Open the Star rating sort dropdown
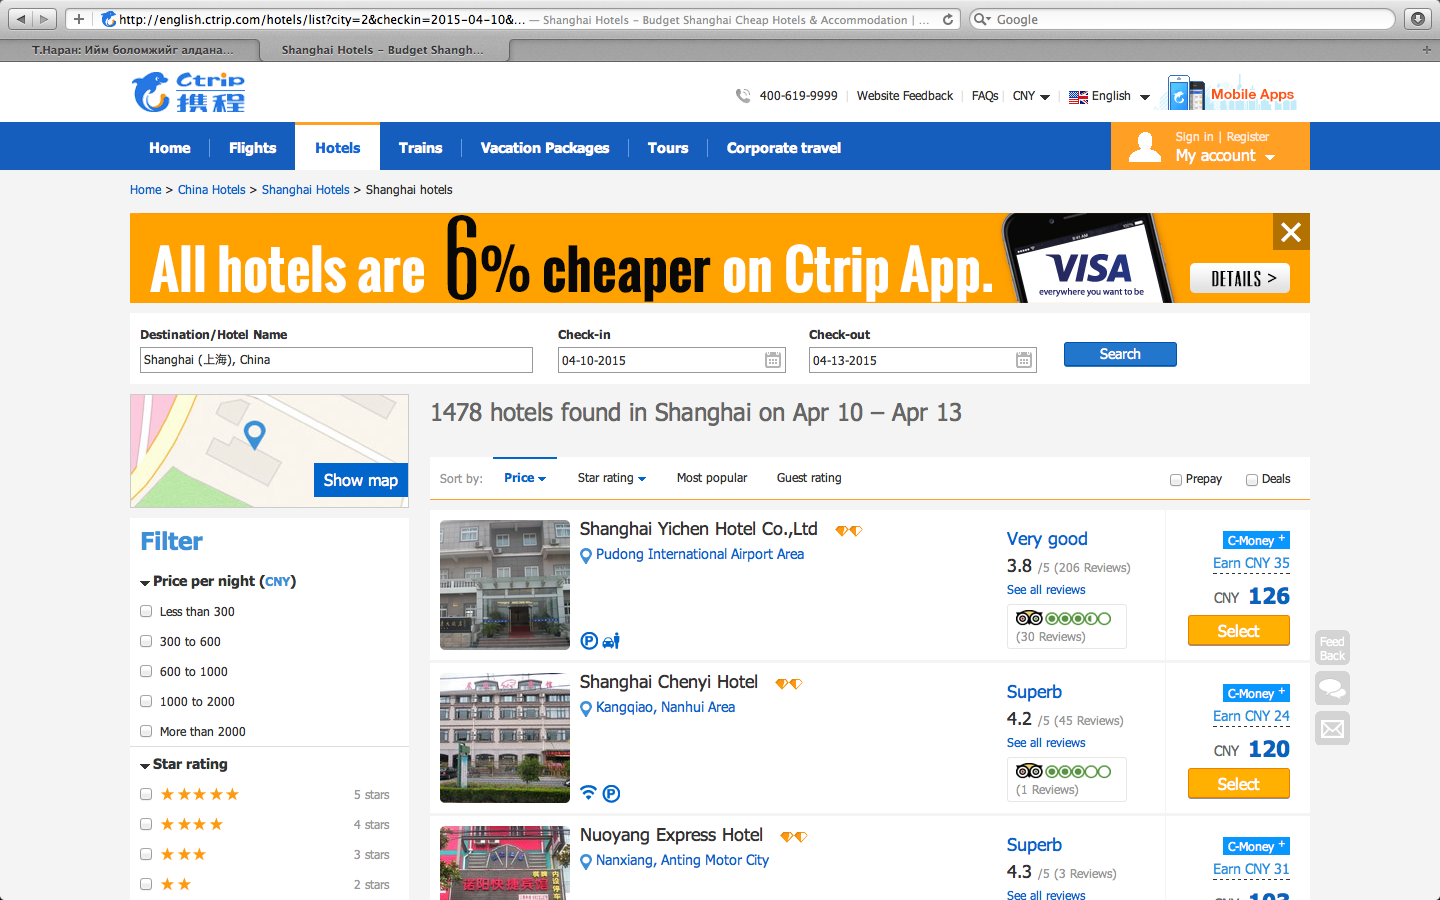 (611, 478)
